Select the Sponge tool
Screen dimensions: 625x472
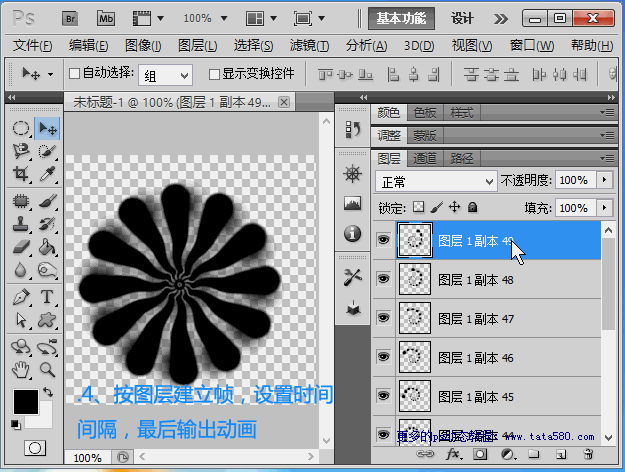click(47, 270)
